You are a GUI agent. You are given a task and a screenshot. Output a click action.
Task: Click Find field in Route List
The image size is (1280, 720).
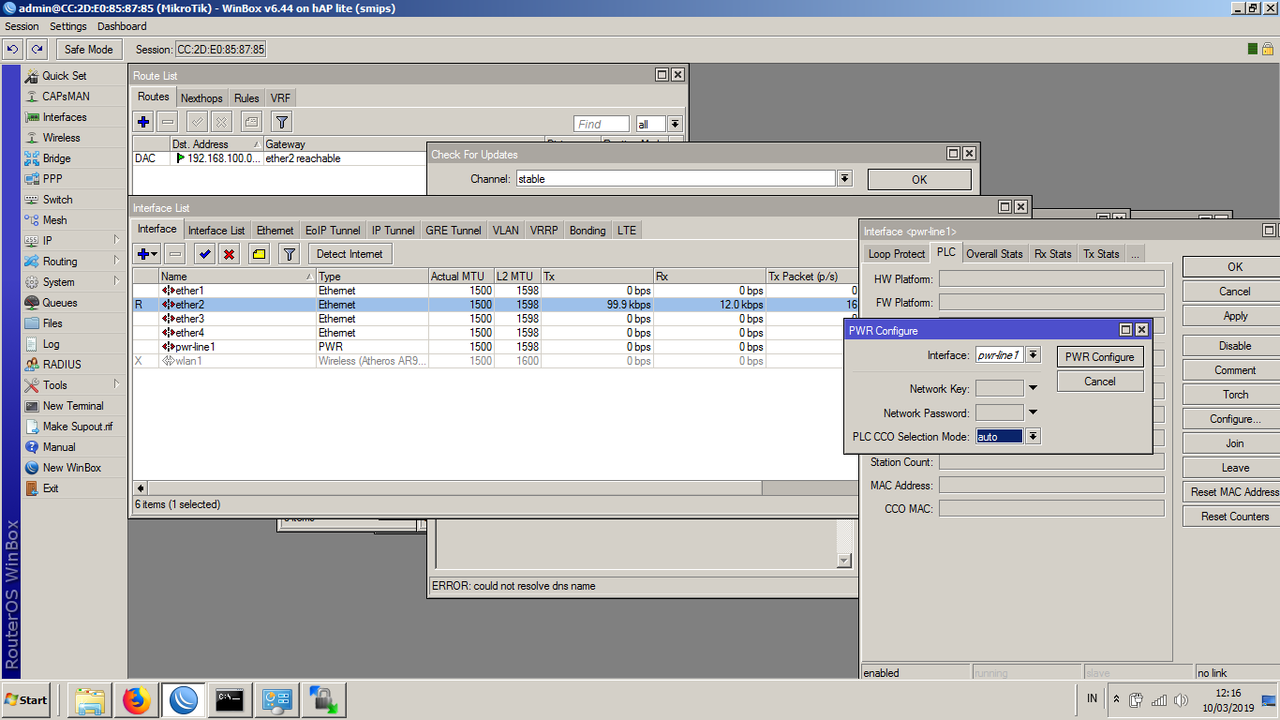point(602,124)
